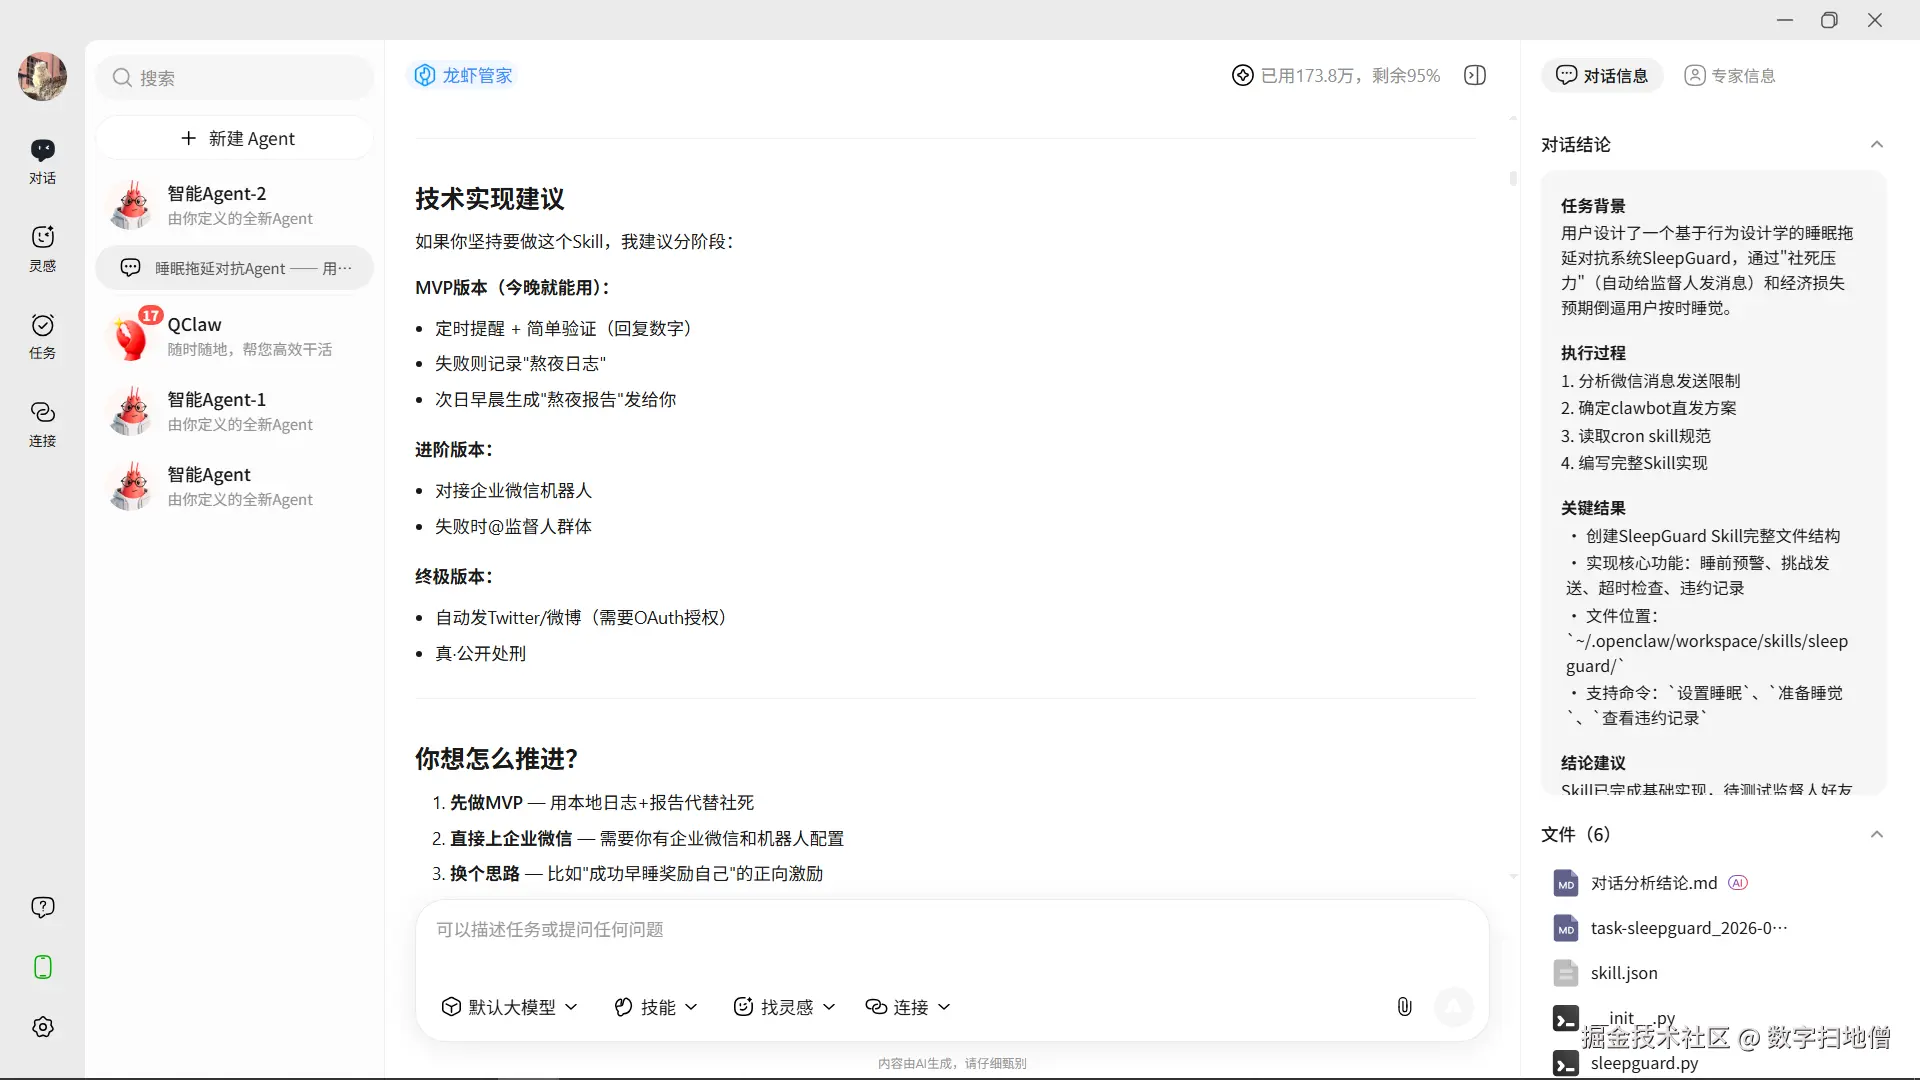This screenshot has width=1920, height=1080.
Task: Click the help question mark icon
Action: tap(42, 907)
